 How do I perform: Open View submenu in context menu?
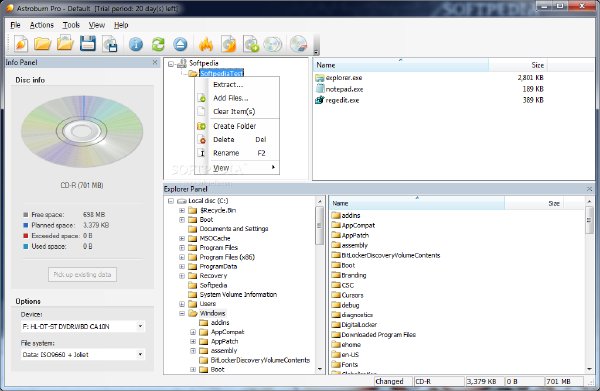click(237, 168)
